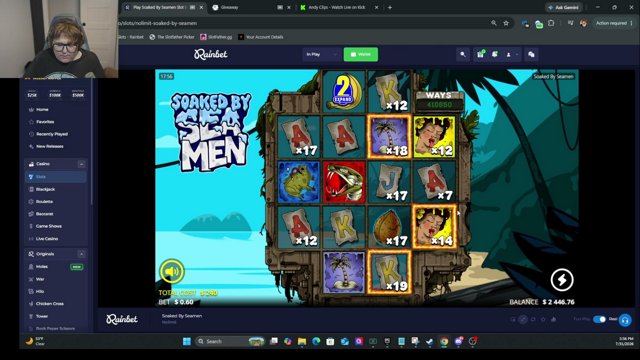Open the site search magnifier in Rainbet header
Viewport: 640px width, 360px height.
click(463, 54)
